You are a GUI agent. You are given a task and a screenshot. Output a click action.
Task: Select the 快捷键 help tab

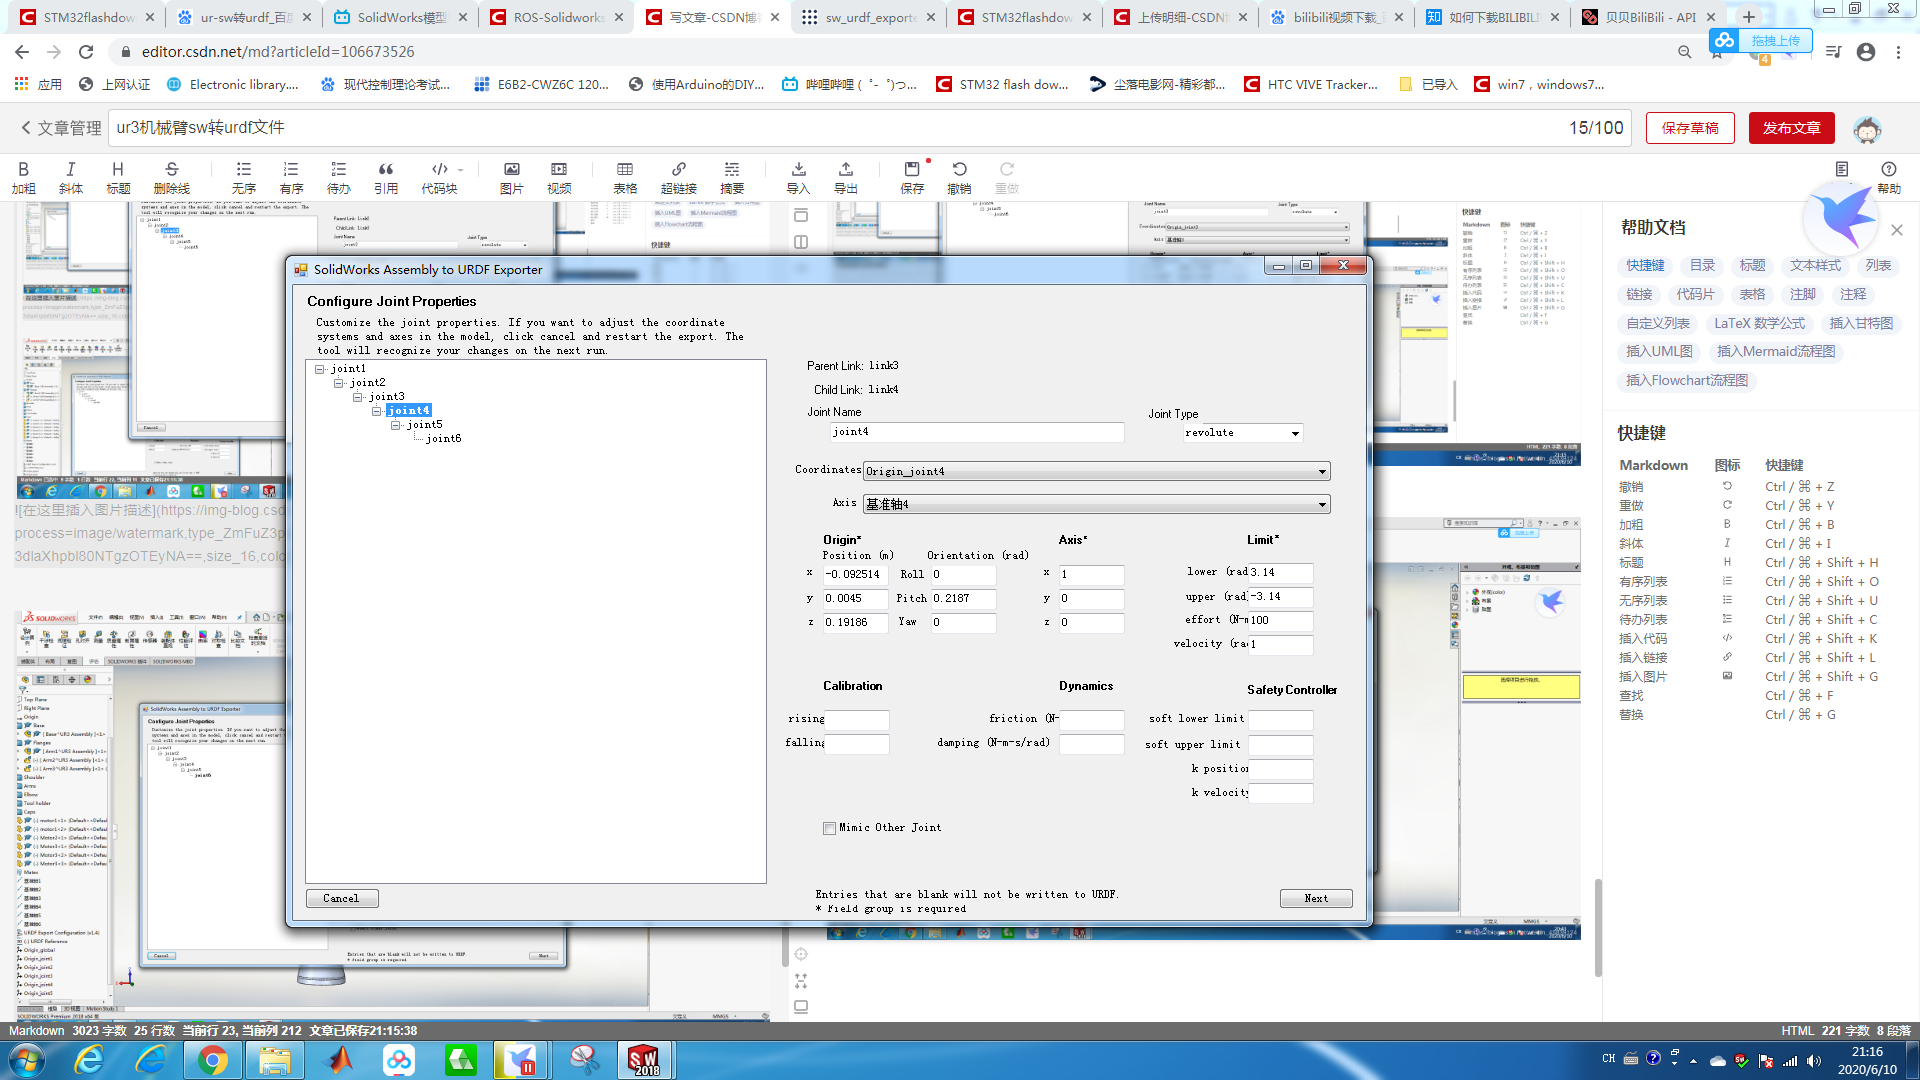[x=1645, y=265]
